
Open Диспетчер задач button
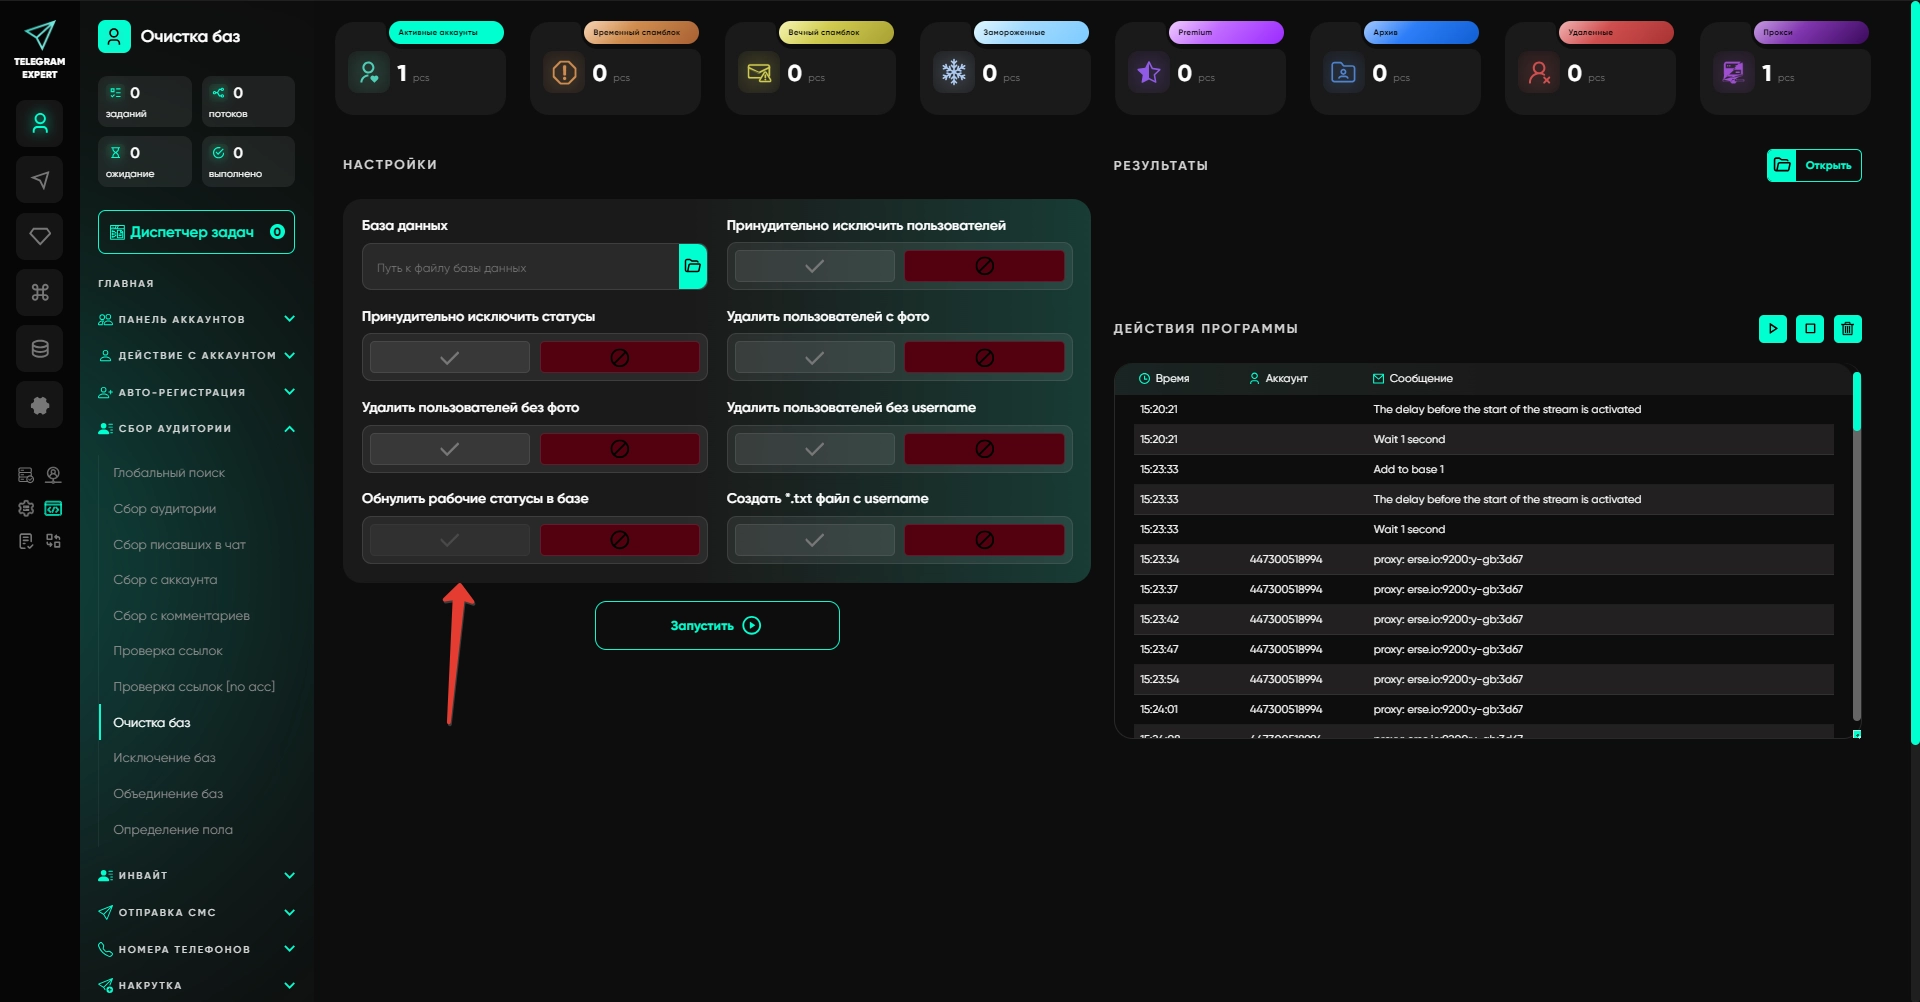click(196, 232)
